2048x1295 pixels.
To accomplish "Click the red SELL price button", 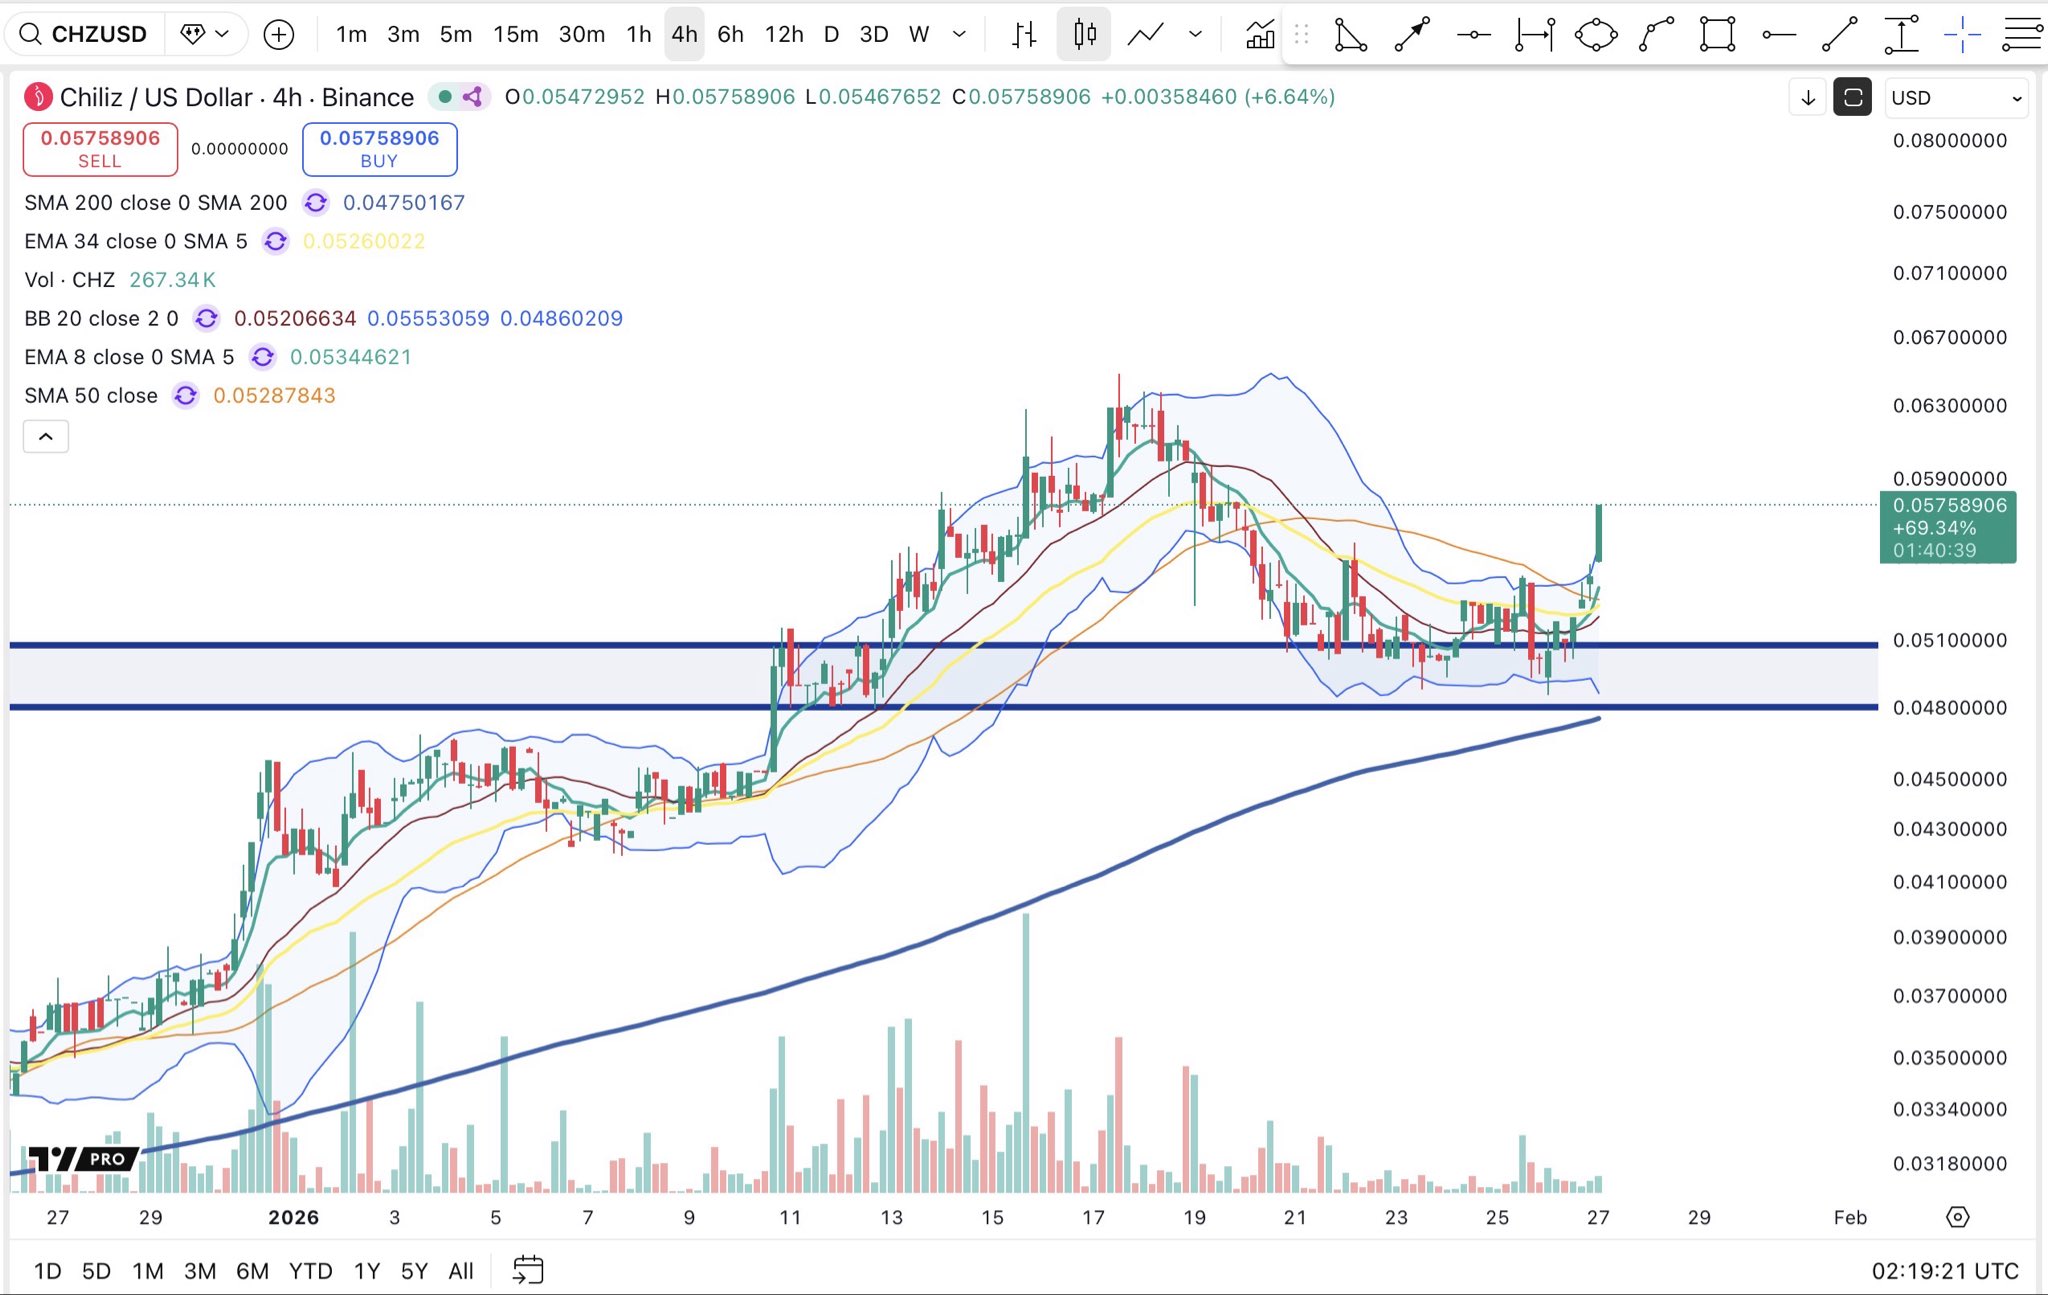I will pyautogui.click(x=100, y=149).
